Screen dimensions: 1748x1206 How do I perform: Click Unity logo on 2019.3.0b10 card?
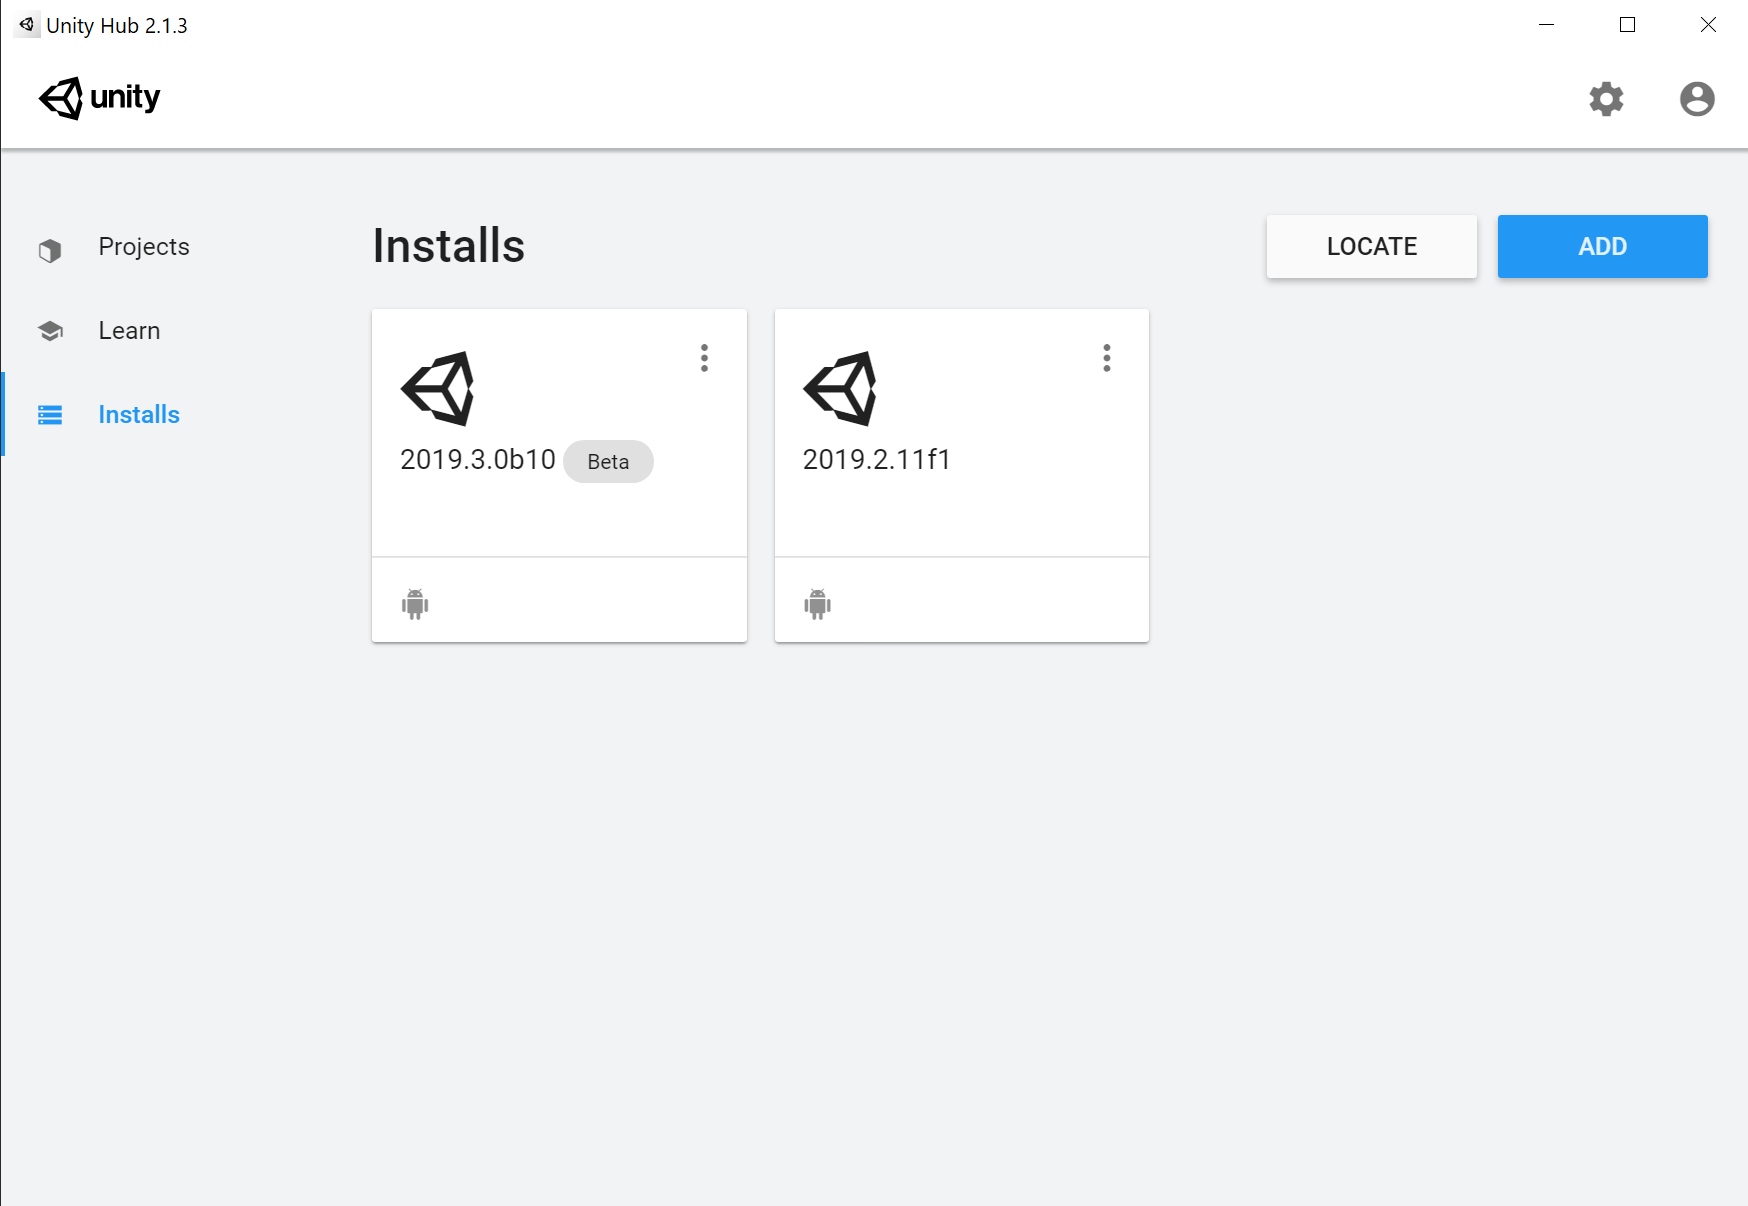pos(438,388)
